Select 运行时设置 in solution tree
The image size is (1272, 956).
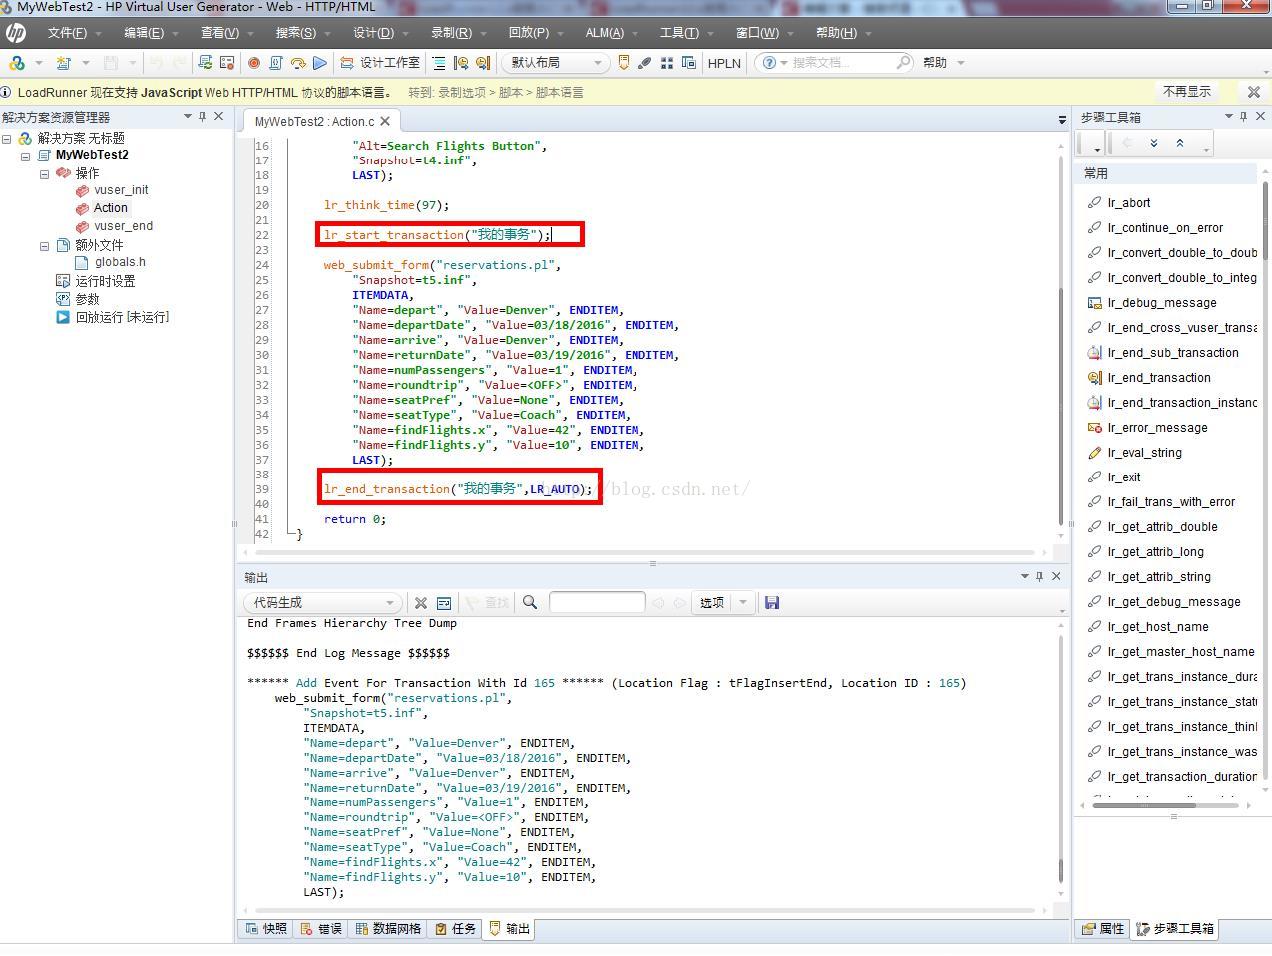(105, 281)
